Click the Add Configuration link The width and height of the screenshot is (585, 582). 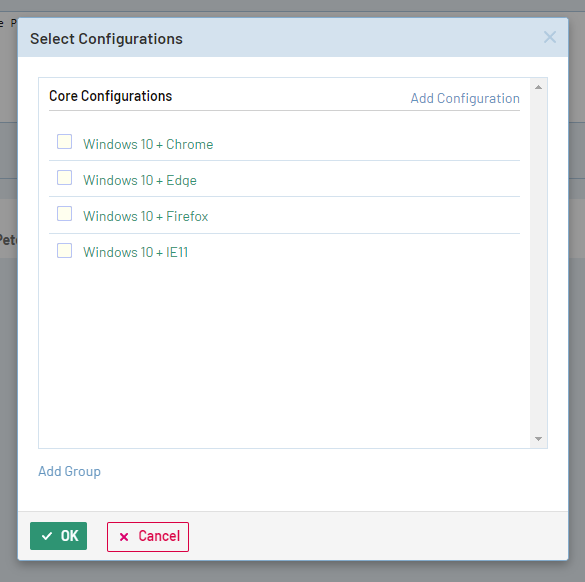[x=465, y=98]
